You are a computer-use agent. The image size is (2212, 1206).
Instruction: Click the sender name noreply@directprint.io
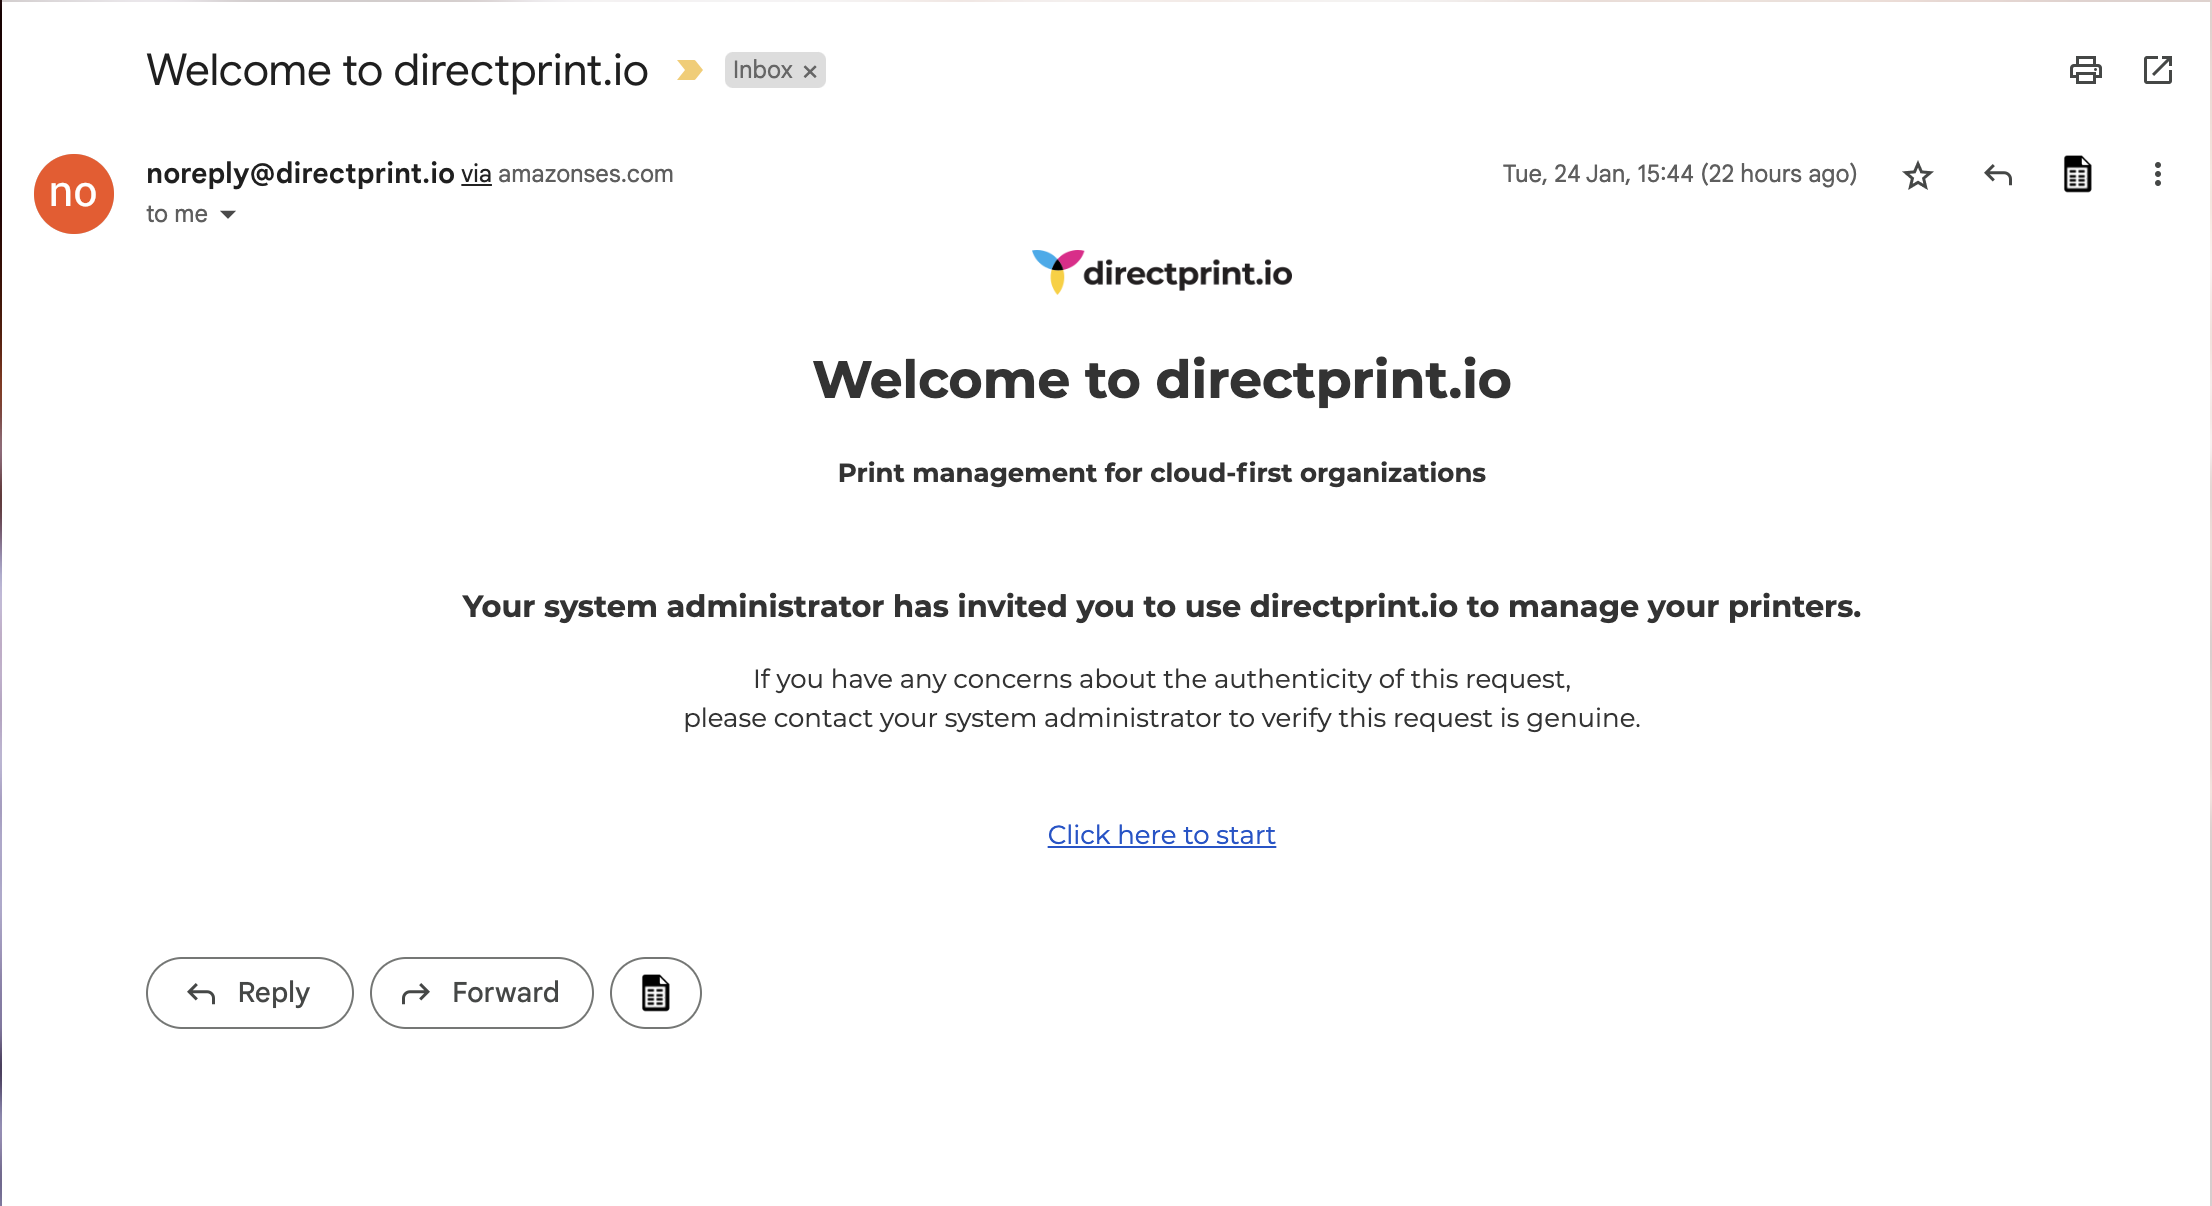pos(300,174)
